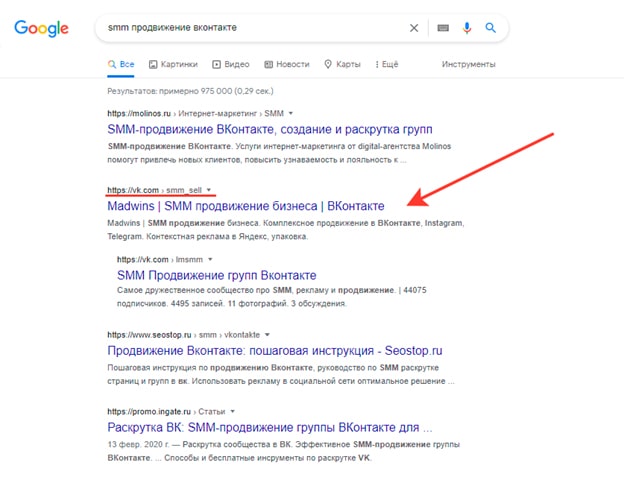Screen dimensions: 624x477
Task: Expand the dropdown arrow next to vk.com lmsmm
Action: point(210,259)
